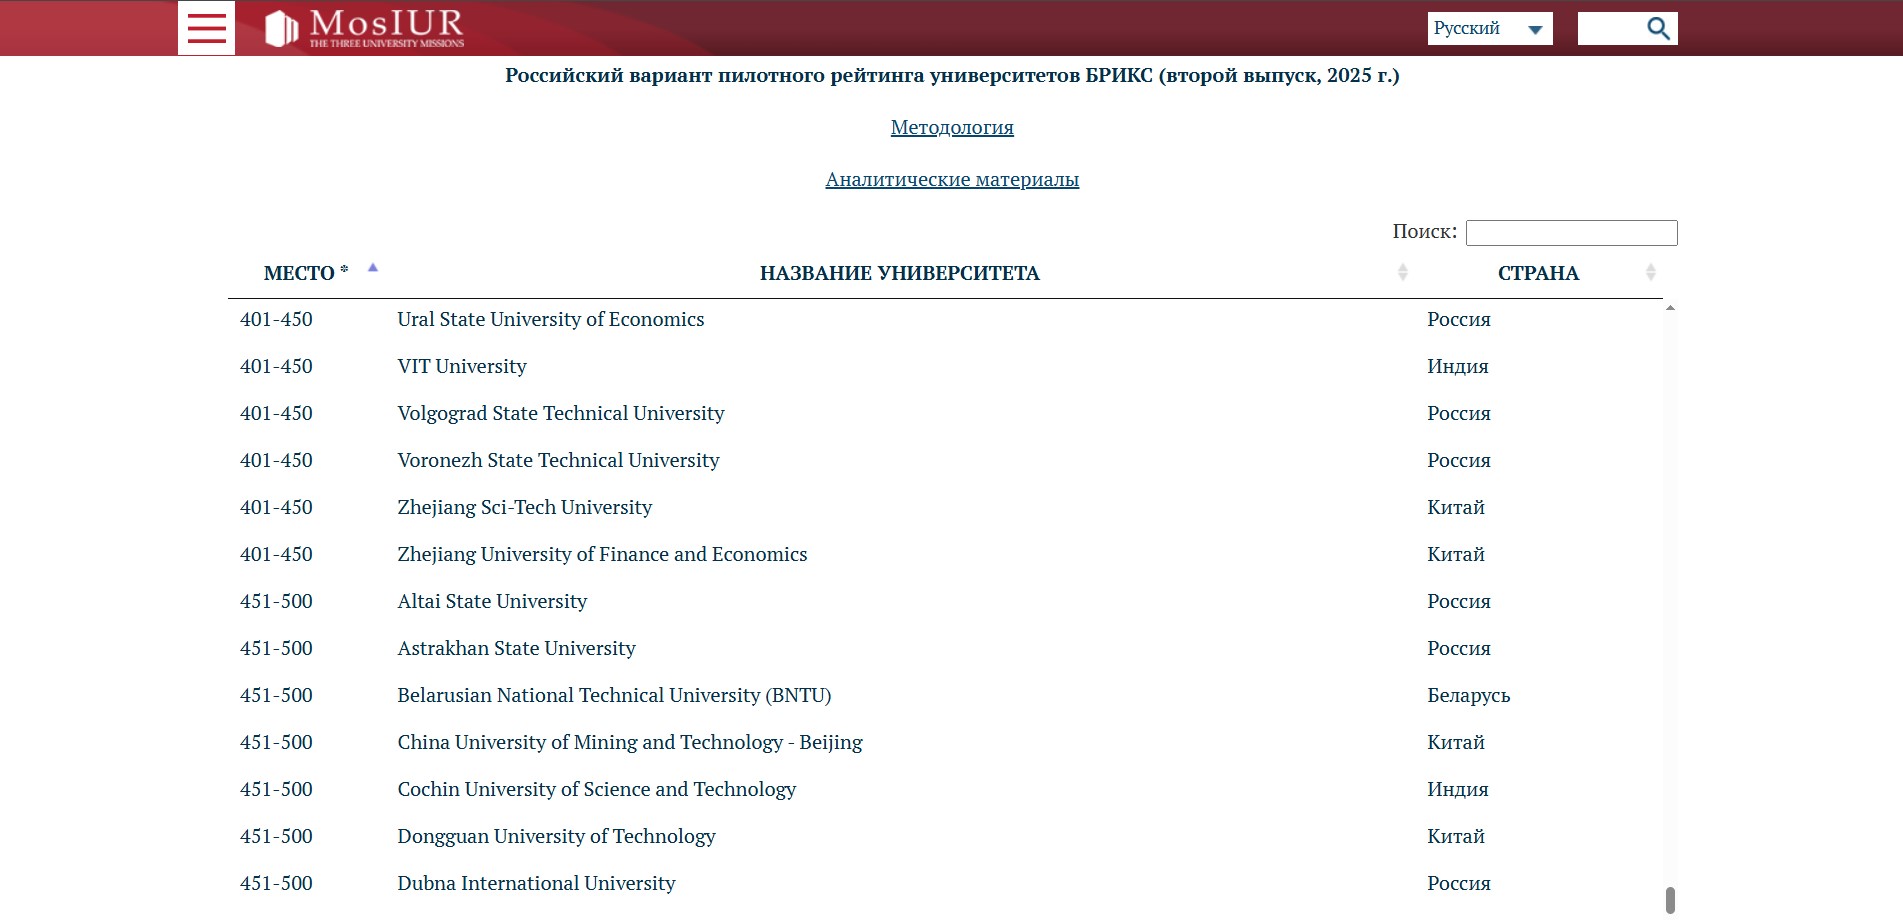This screenshot has height=920, width=1903.
Task: Click the table scrollbar thumb
Action: point(1670,900)
